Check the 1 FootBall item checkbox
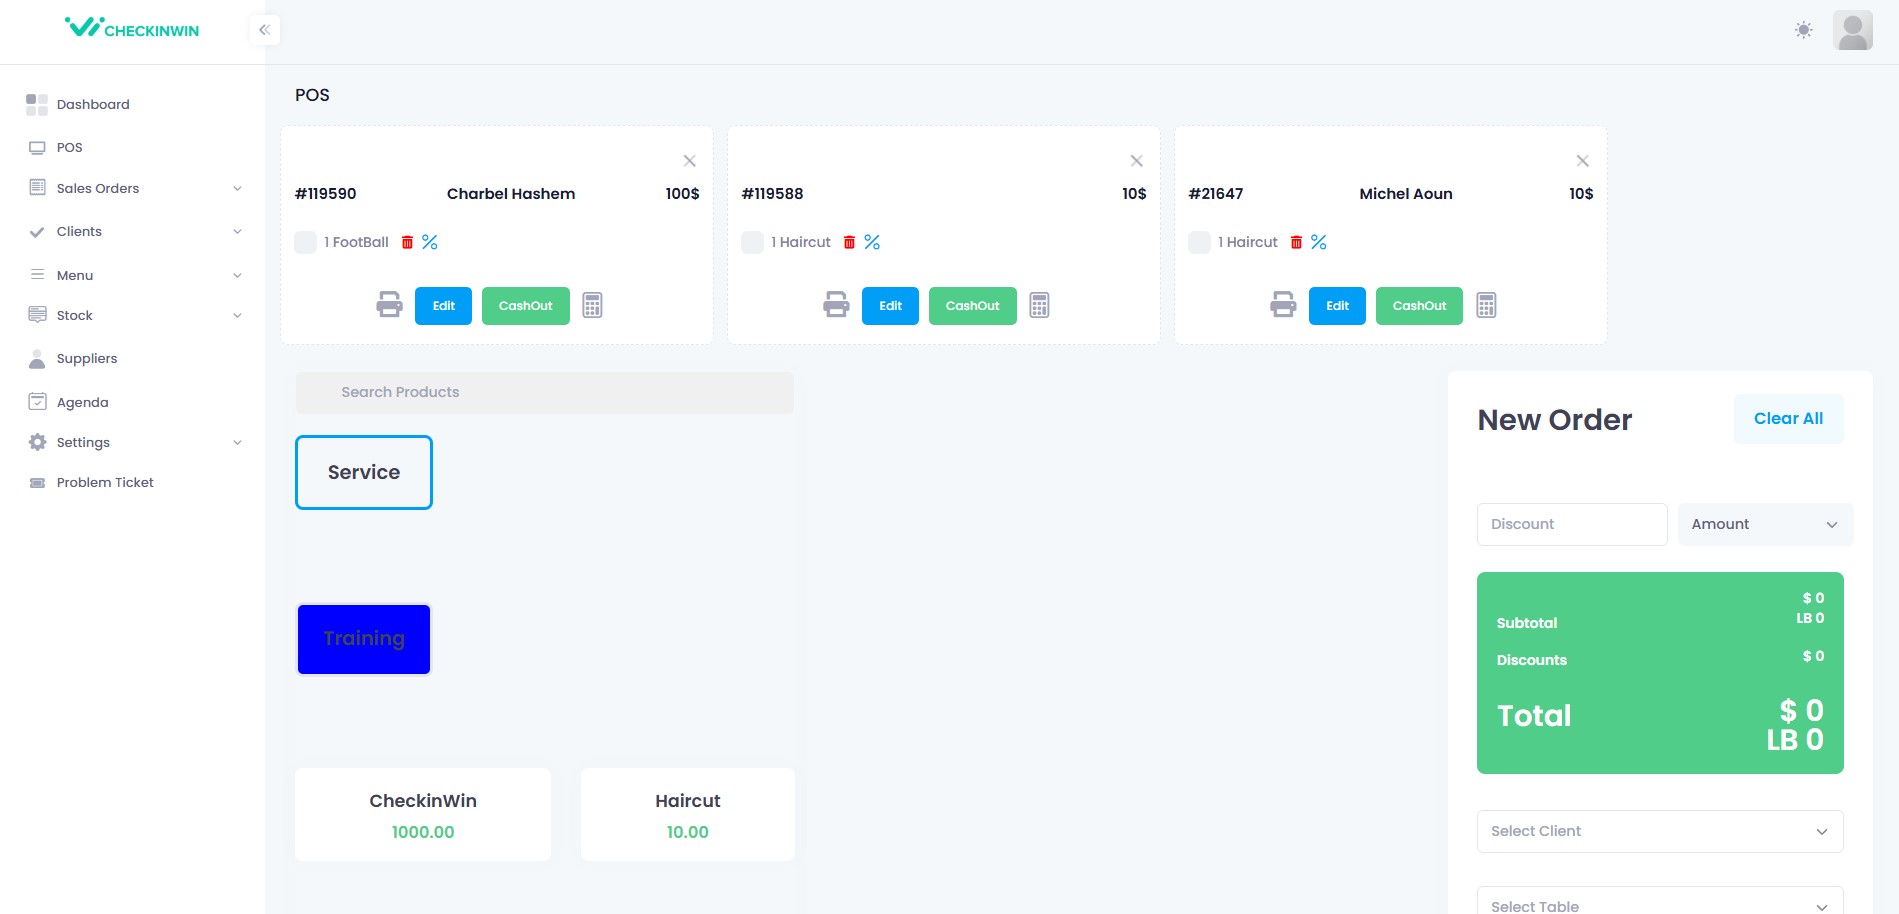The height and width of the screenshot is (914, 1899). click(305, 242)
